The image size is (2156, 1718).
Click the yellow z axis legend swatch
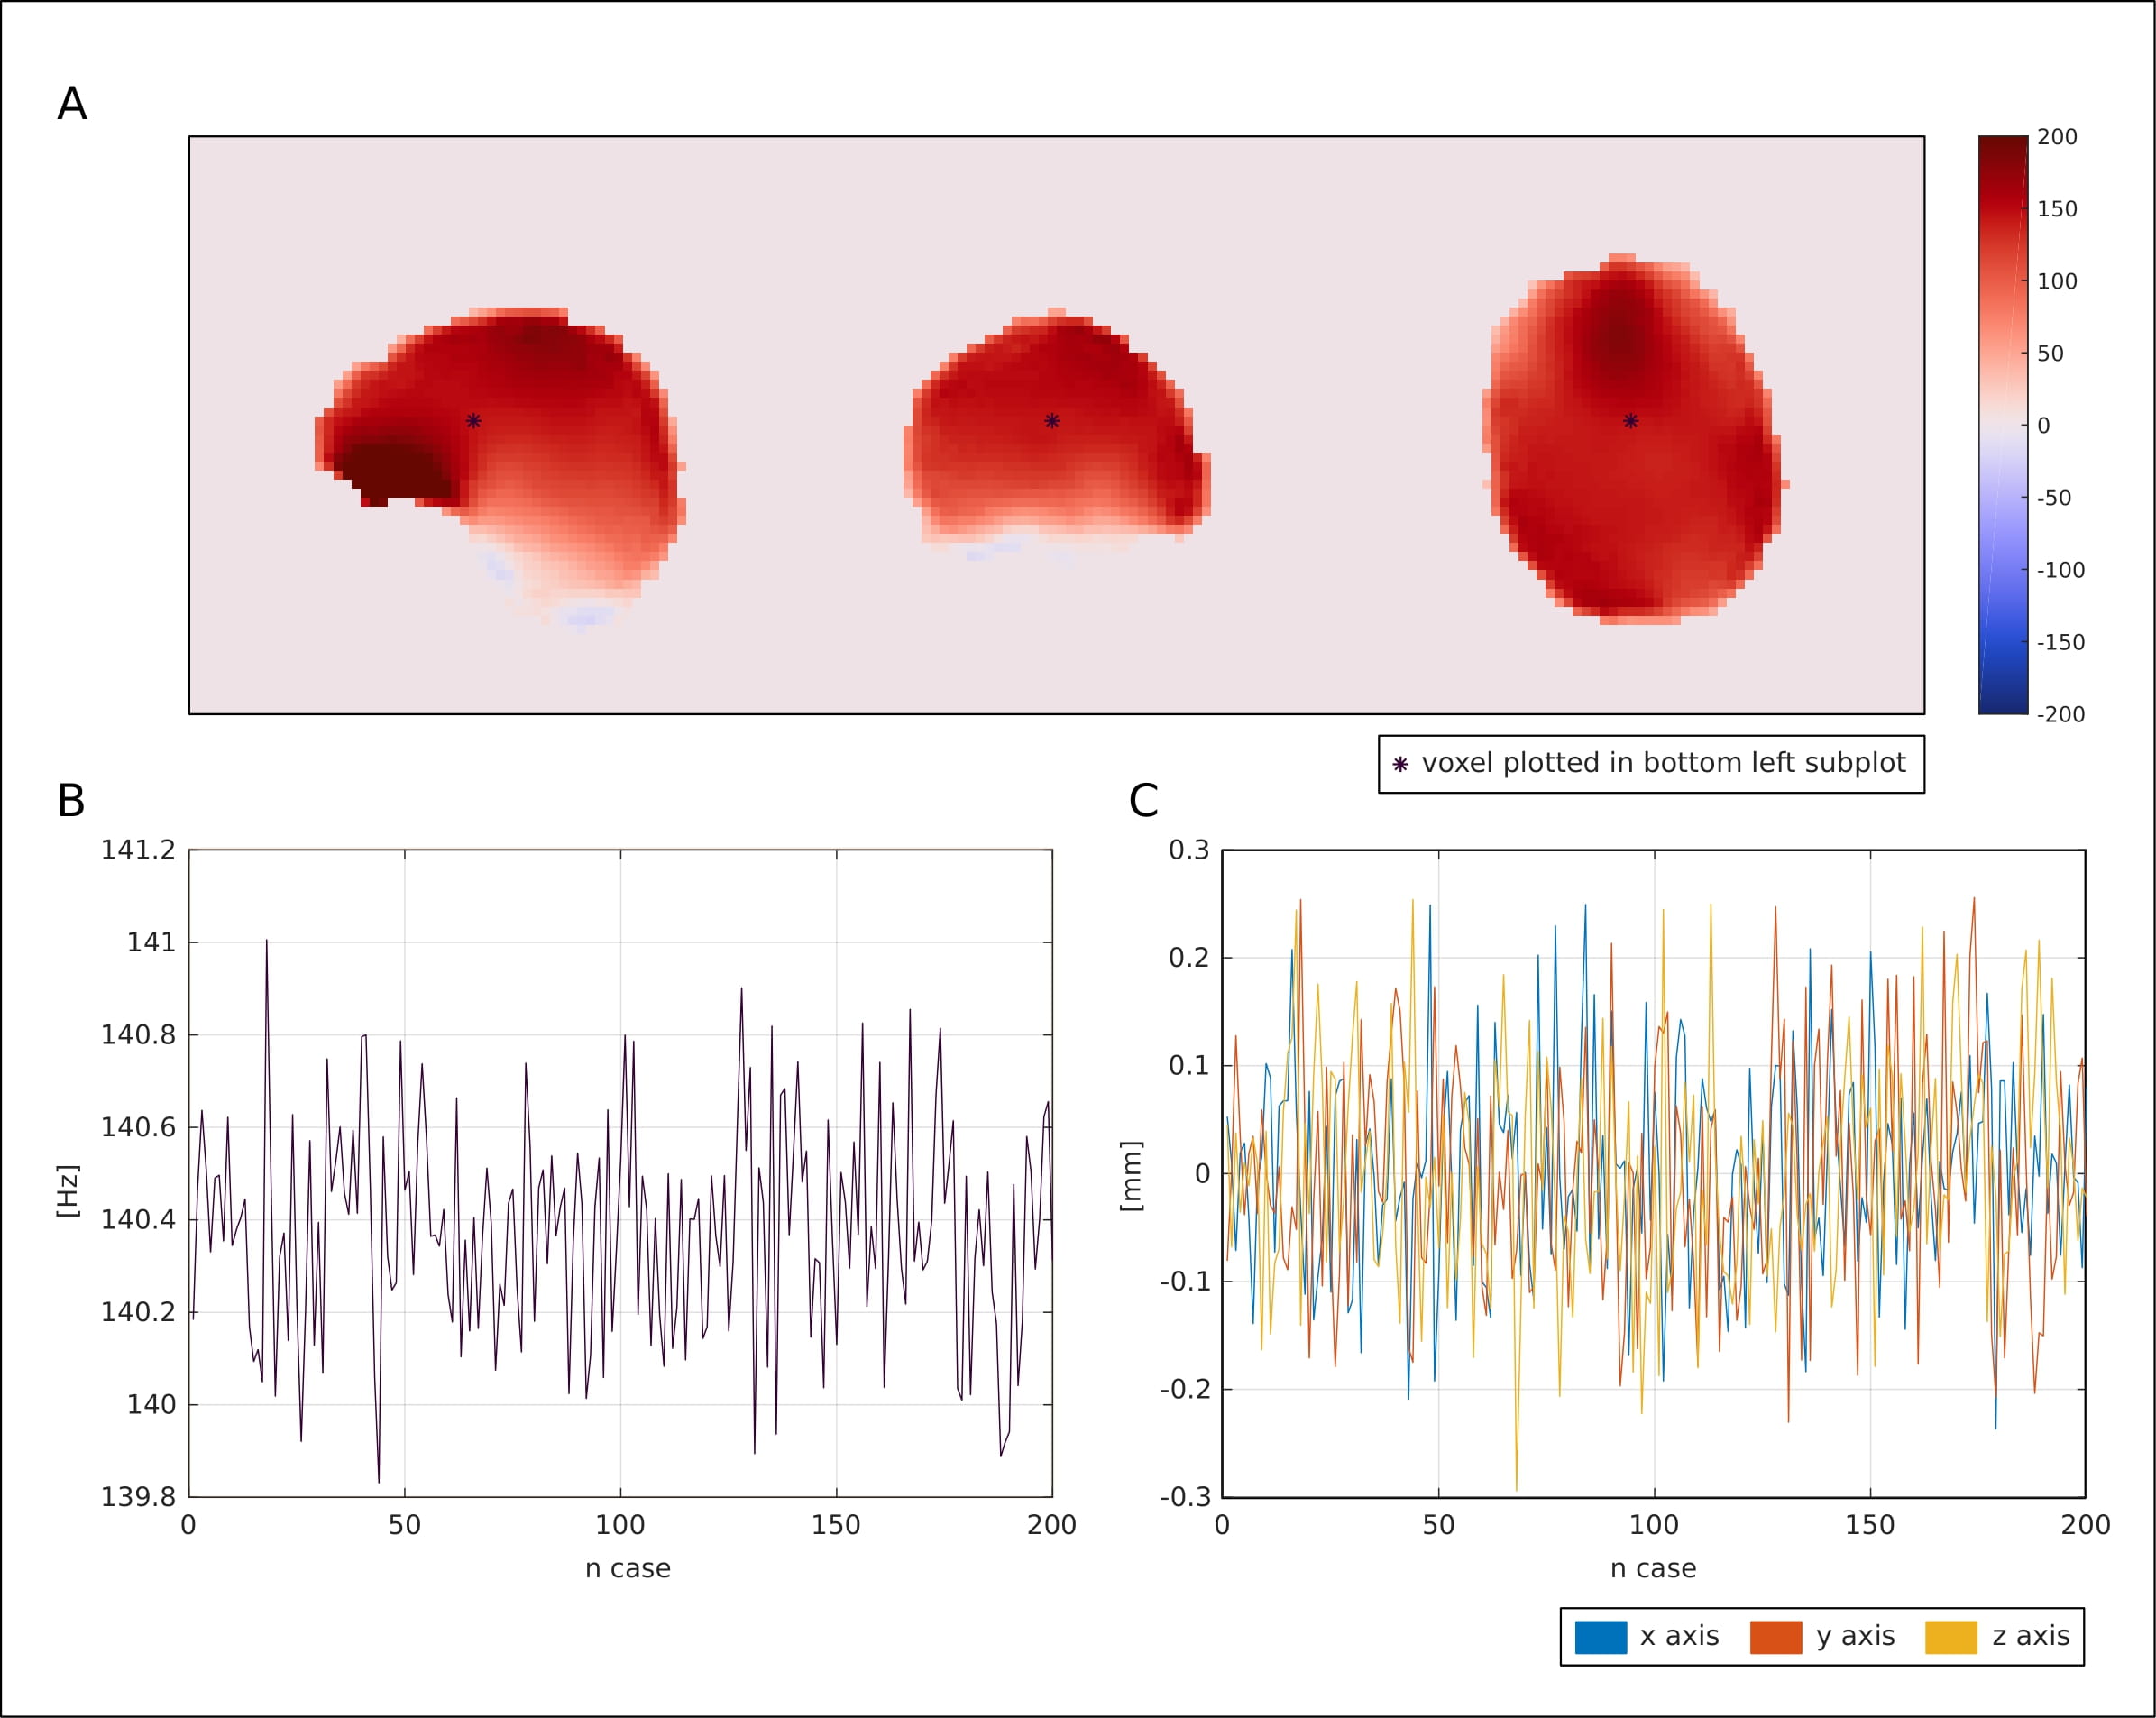(1950, 1636)
